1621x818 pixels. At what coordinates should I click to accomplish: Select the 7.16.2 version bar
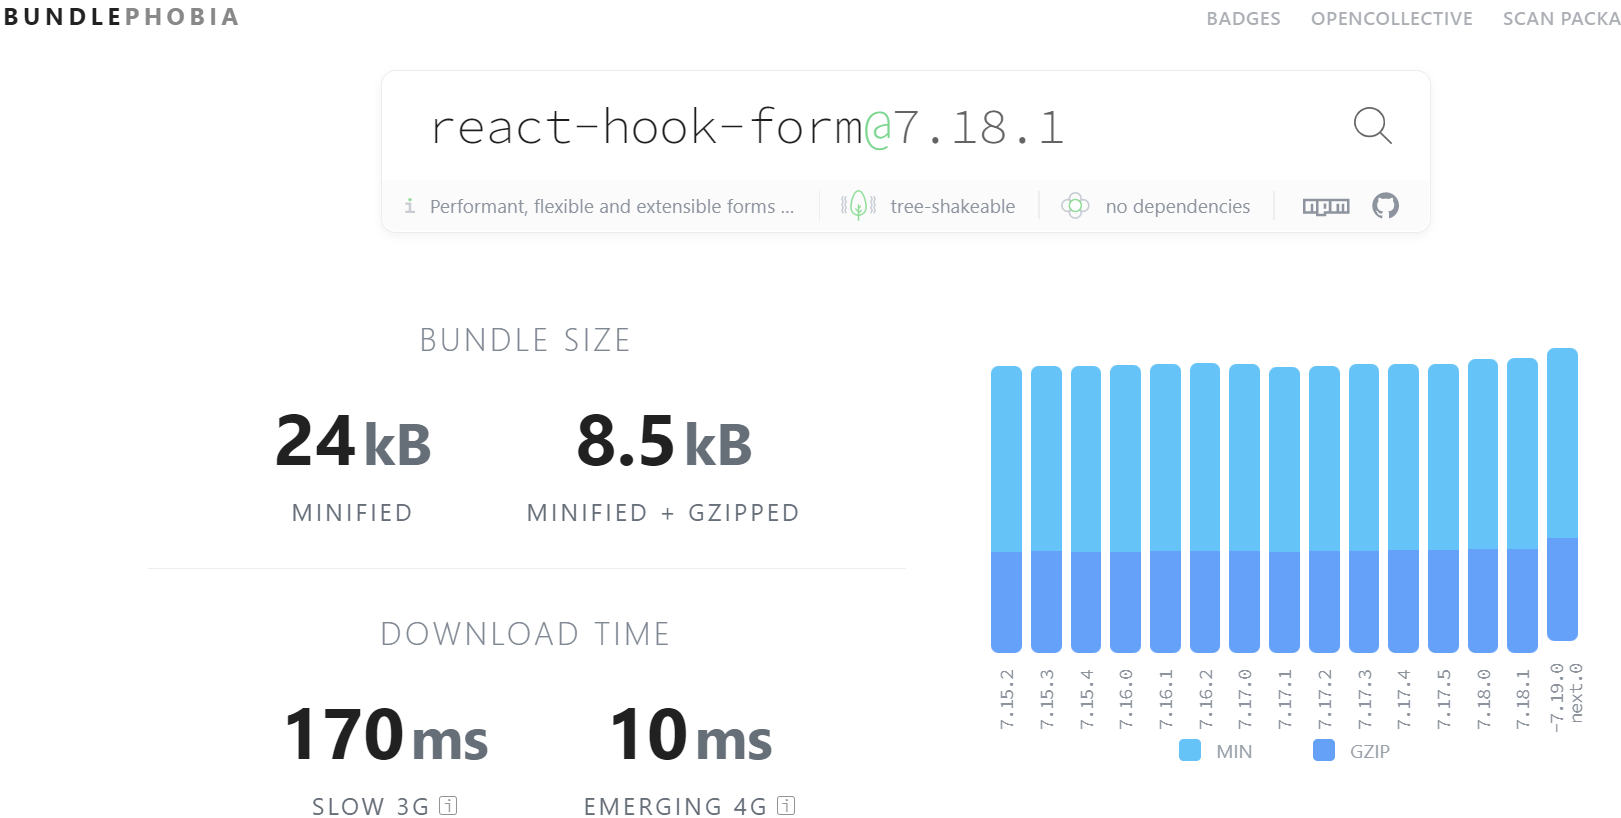coord(1205,508)
